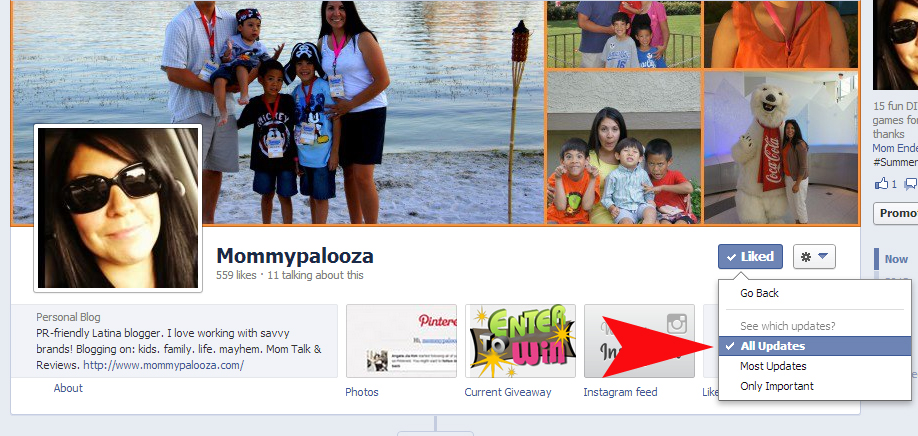Click the About link

coord(68,388)
